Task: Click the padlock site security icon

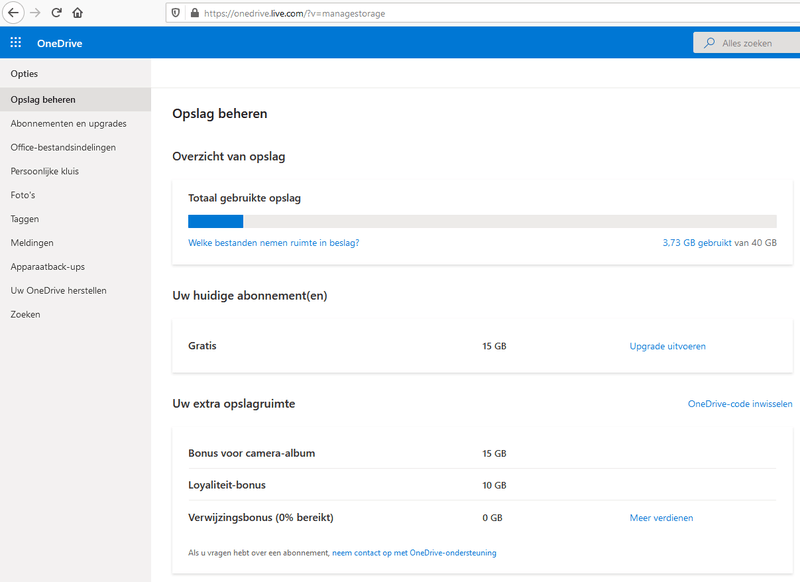Action: (x=194, y=13)
